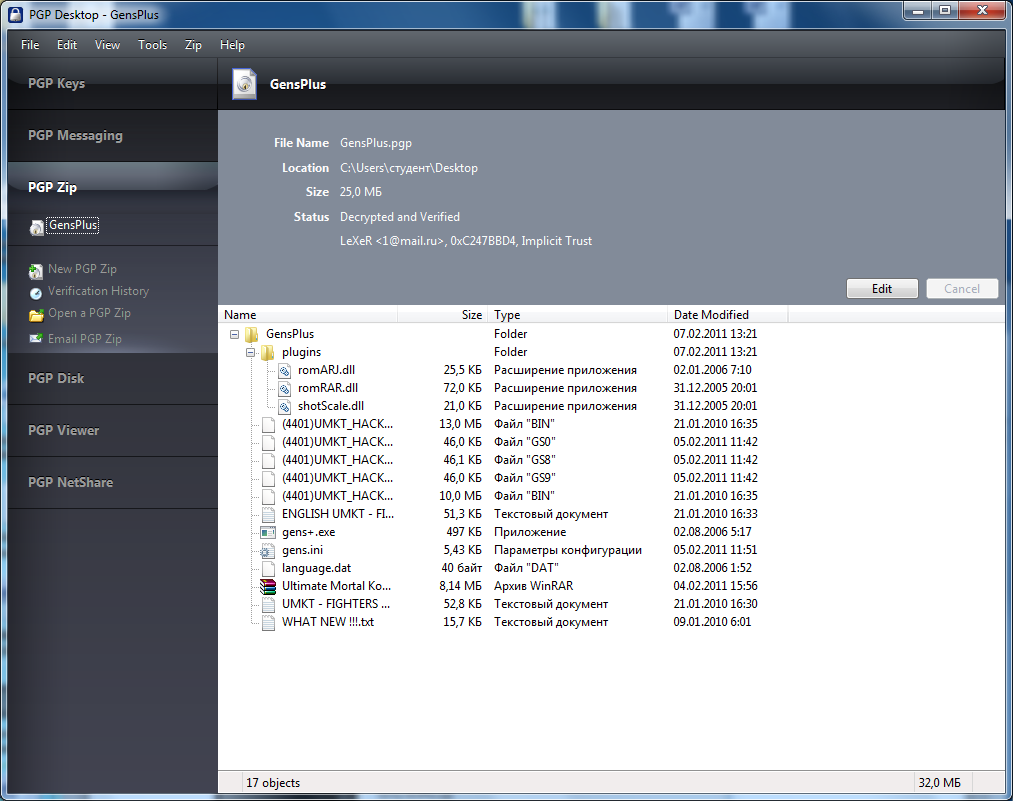The width and height of the screenshot is (1013, 801).
Task: Select the romRAR.dll file name
Action: point(328,388)
